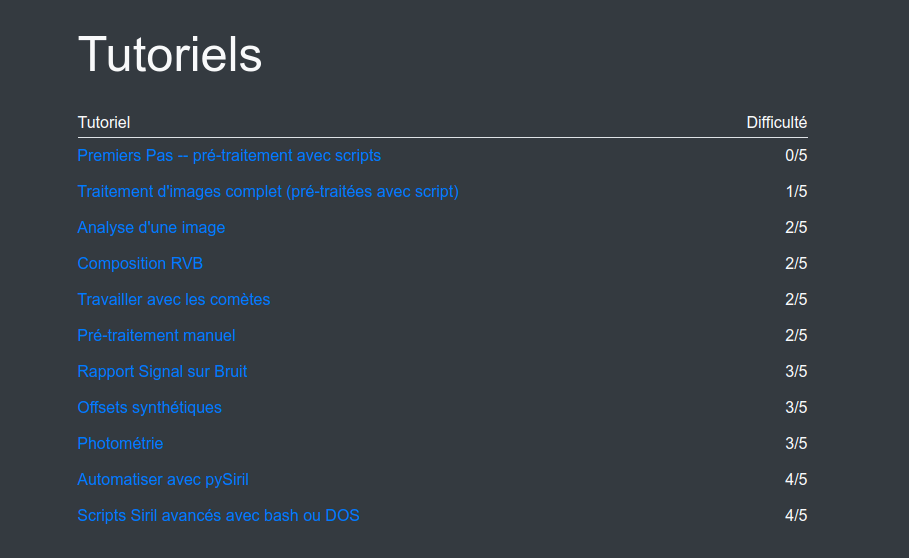Click the 1/5 difficulty rating
Viewport: 909px width, 558px height.
pyautogui.click(x=796, y=192)
